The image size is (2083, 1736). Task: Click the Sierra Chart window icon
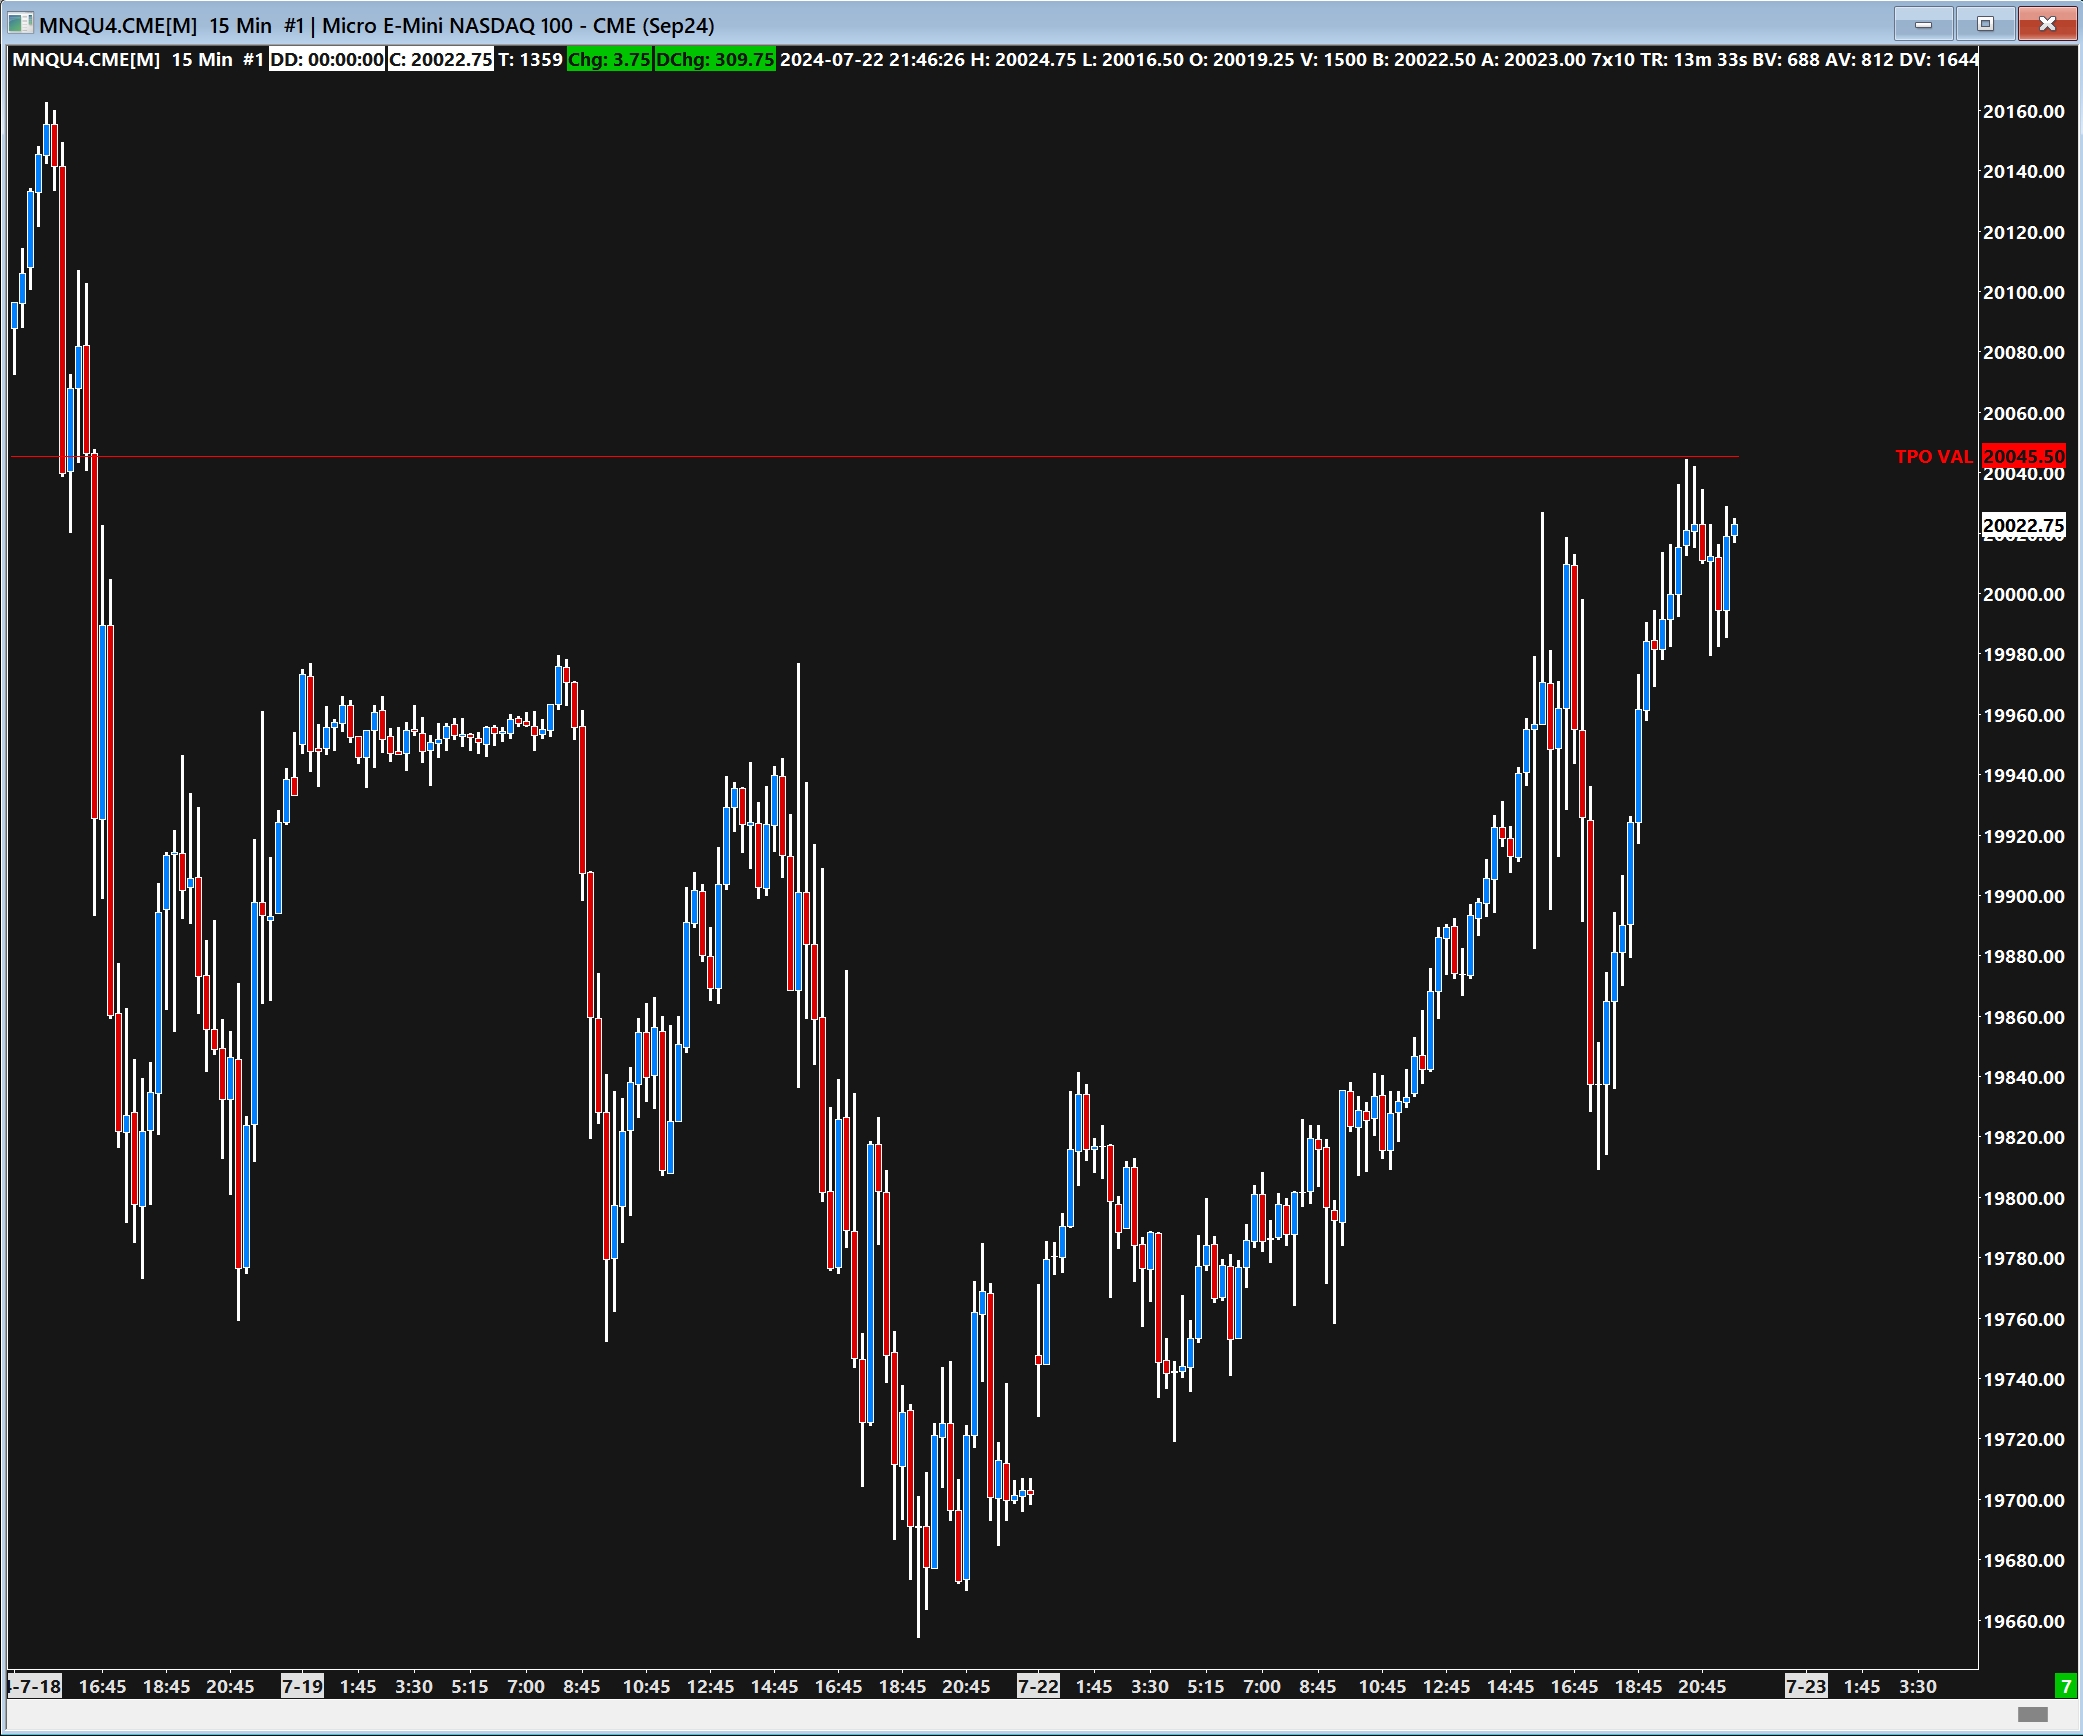pos(20,24)
